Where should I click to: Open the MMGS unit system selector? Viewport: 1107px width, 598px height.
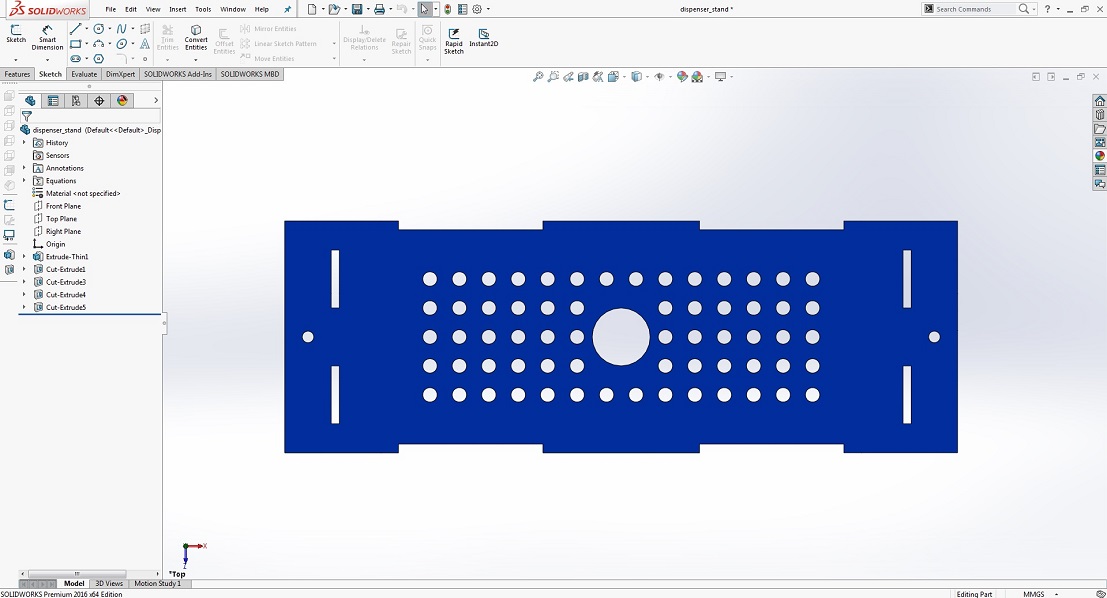tap(1040, 594)
